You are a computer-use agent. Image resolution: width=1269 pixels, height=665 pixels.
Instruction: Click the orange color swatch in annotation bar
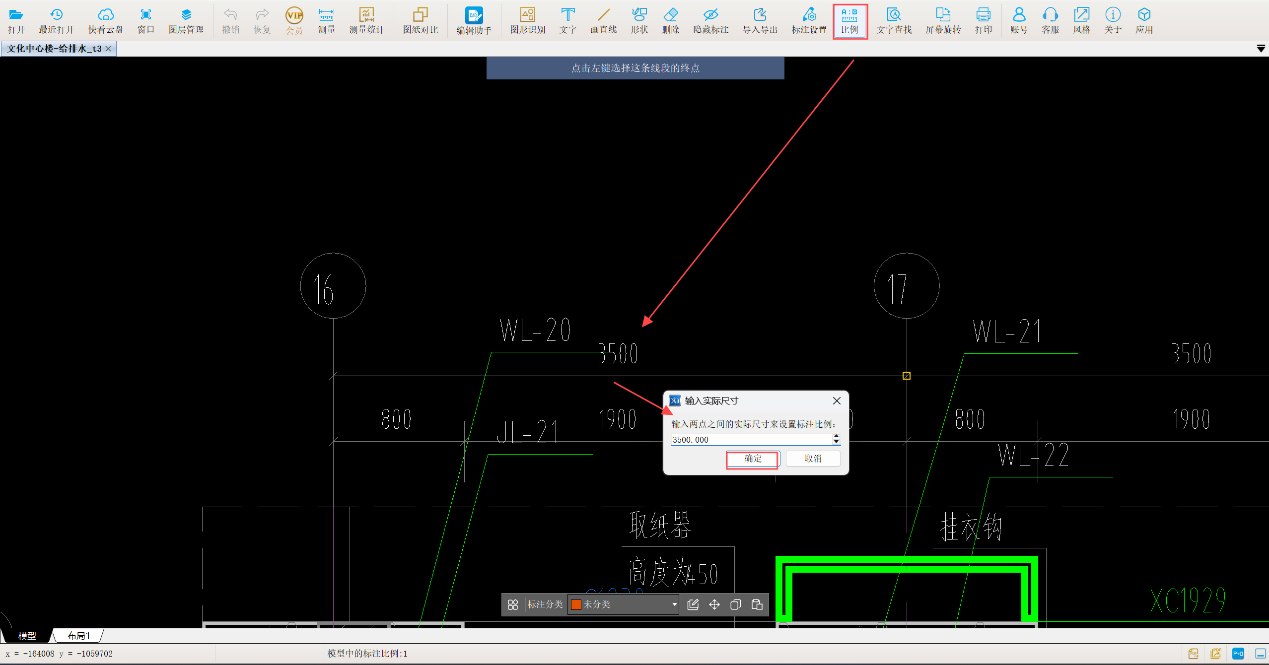tap(576, 605)
